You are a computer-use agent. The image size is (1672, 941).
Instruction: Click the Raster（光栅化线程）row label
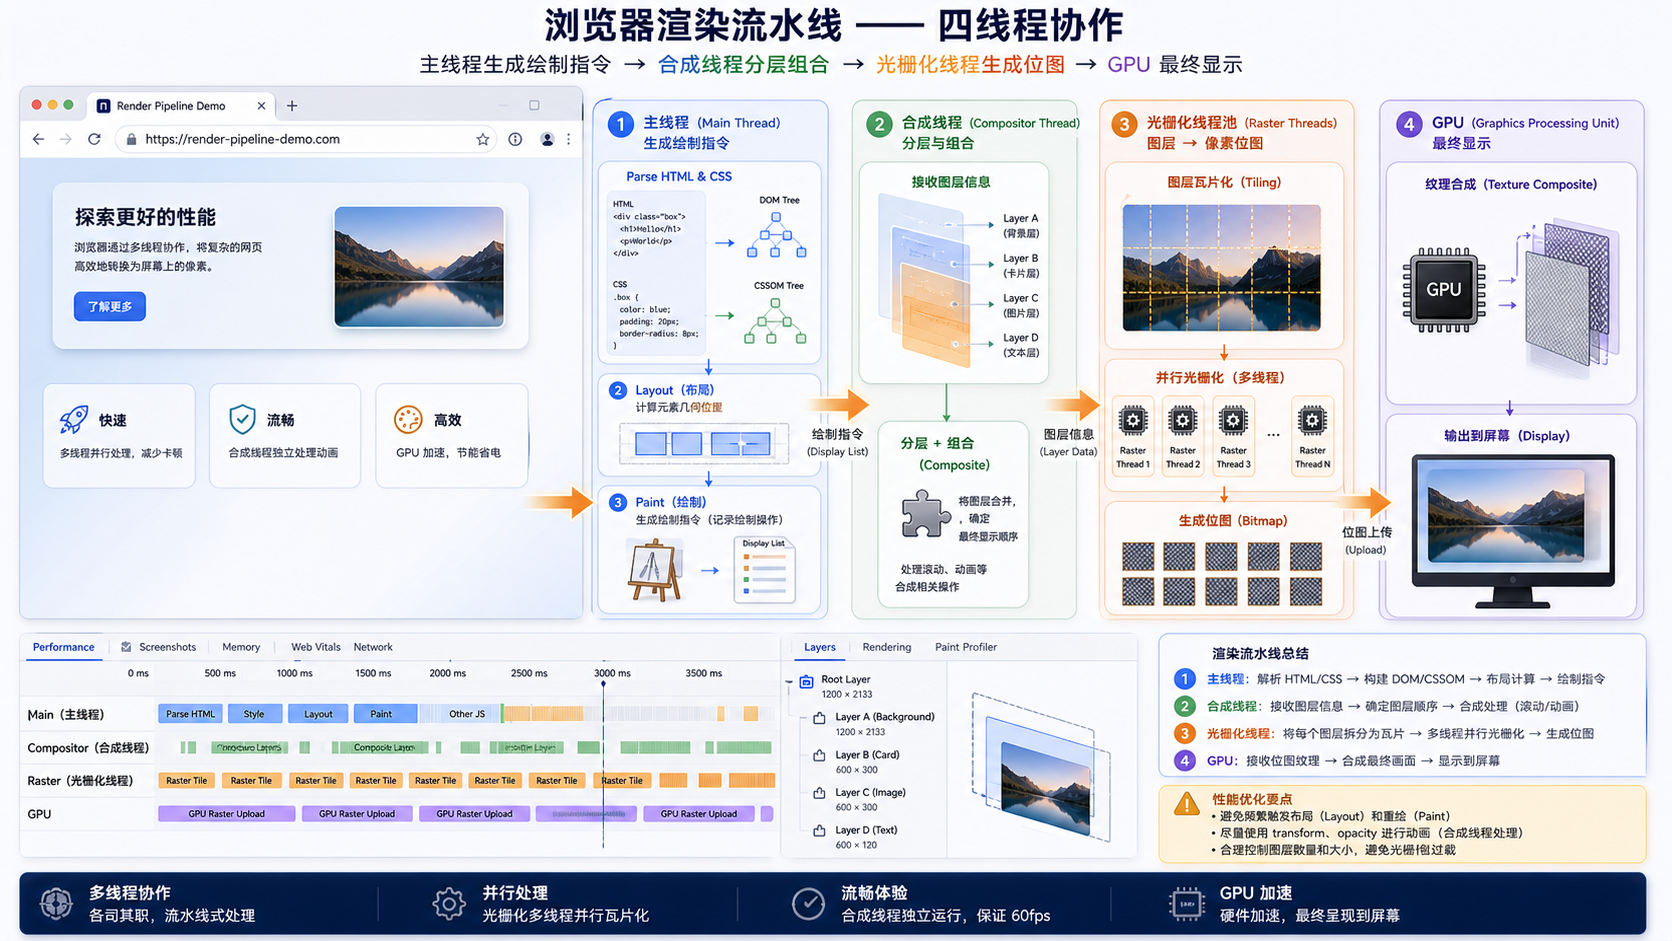80,780
